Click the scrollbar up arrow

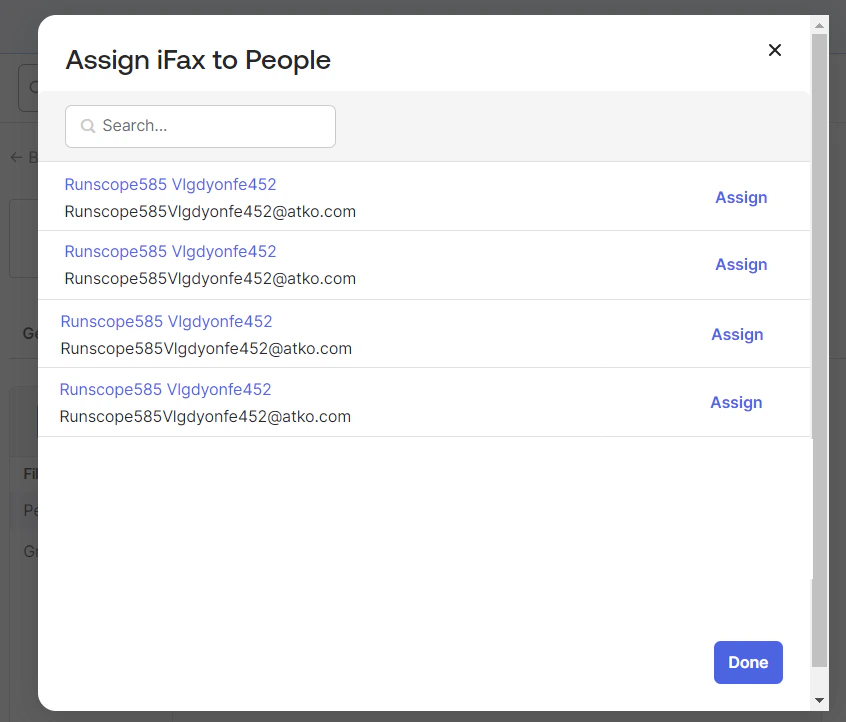820,25
